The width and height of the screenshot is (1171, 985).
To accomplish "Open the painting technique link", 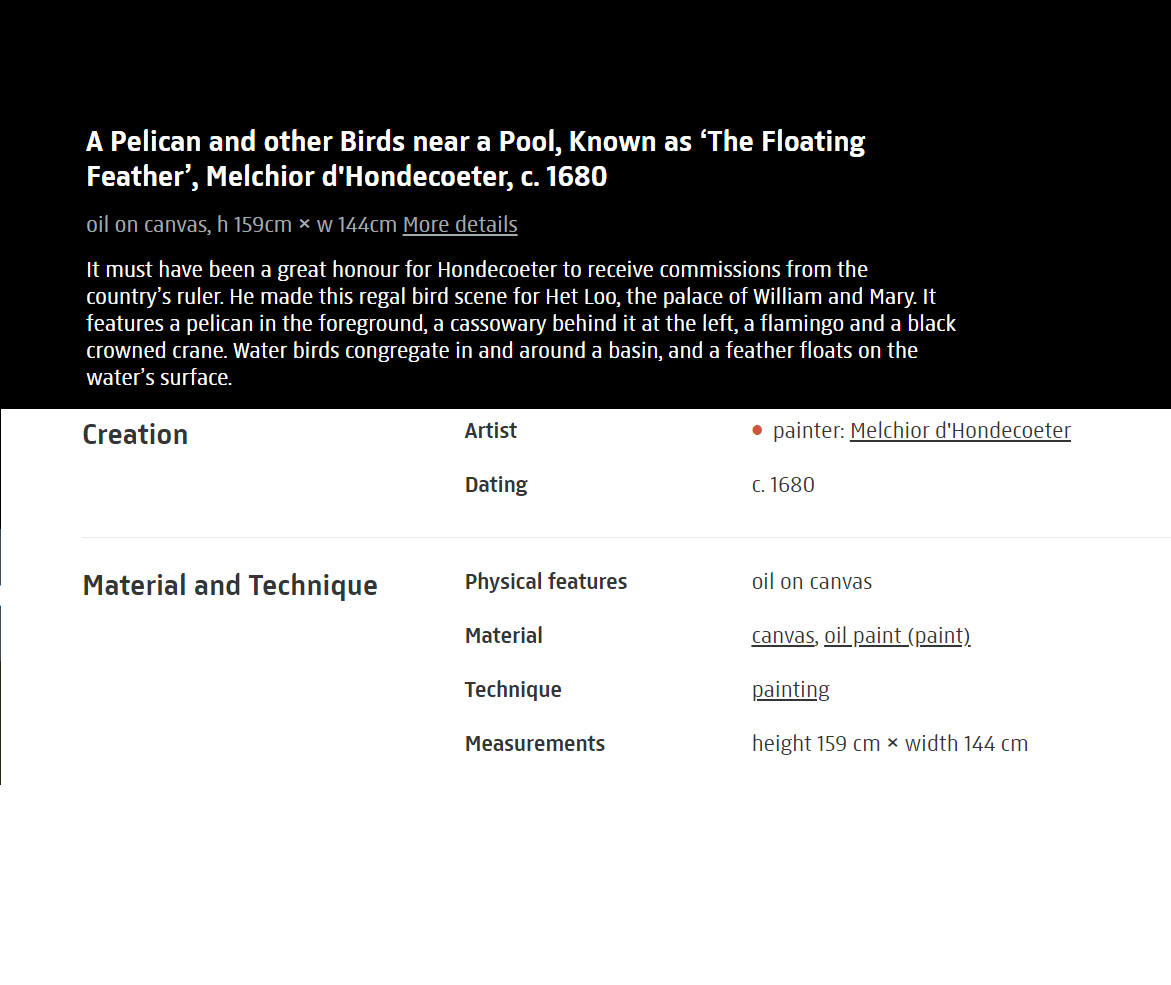I will 790,690.
